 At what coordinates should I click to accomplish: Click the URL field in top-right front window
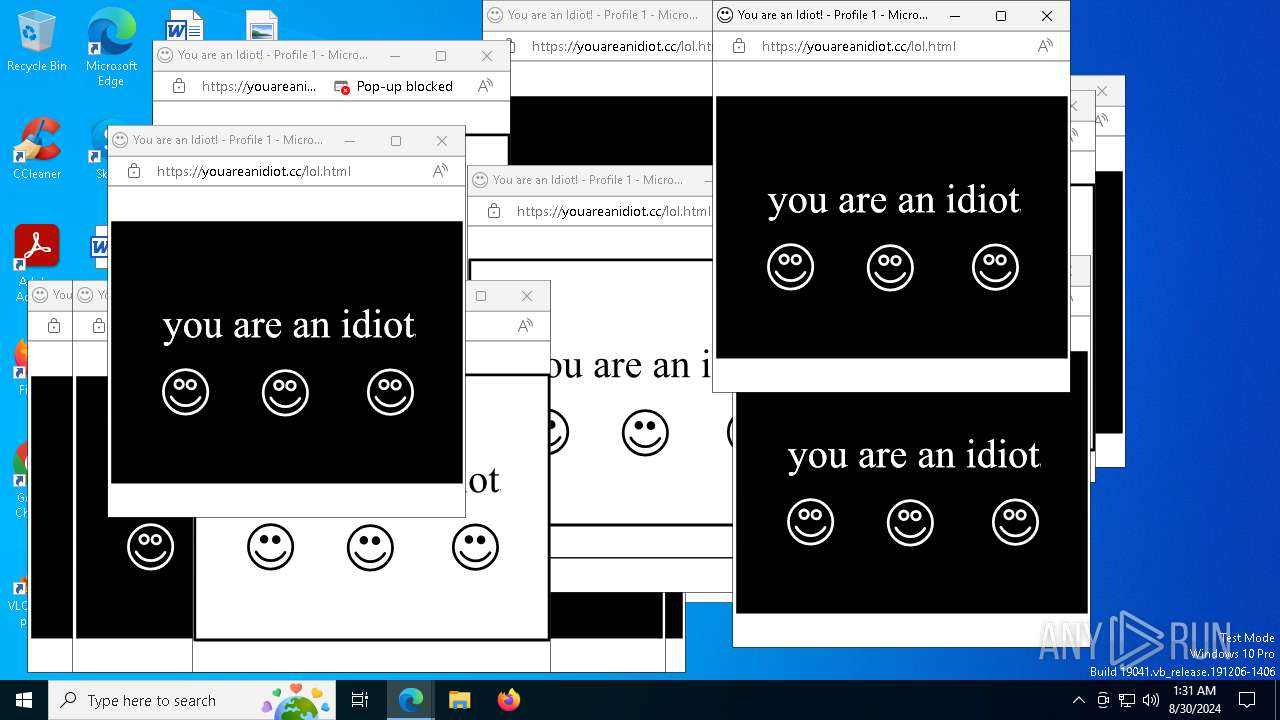[858, 46]
